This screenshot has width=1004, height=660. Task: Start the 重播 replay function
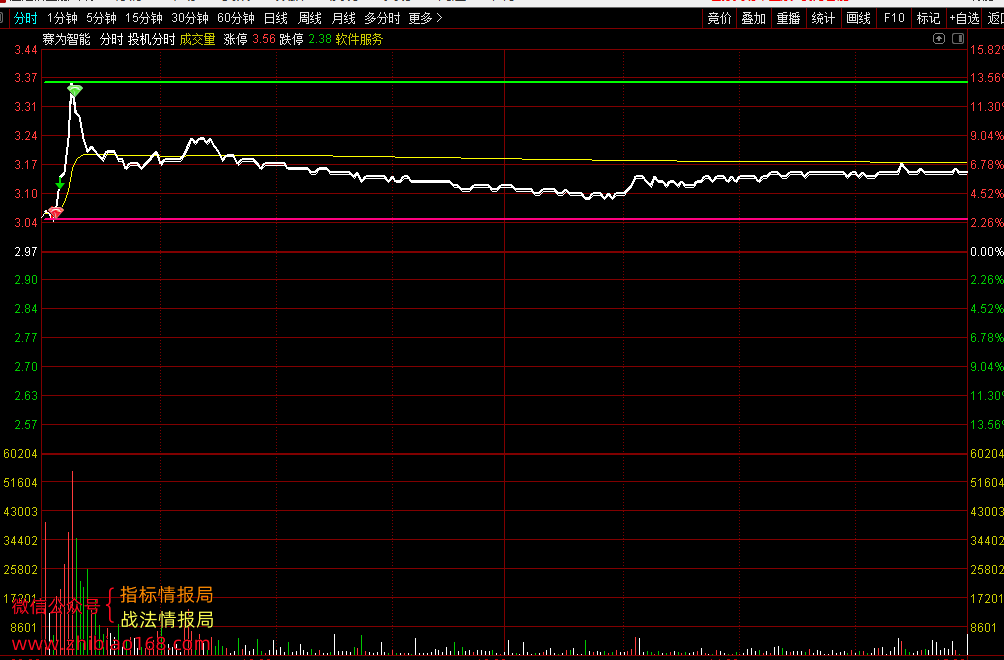click(788, 19)
